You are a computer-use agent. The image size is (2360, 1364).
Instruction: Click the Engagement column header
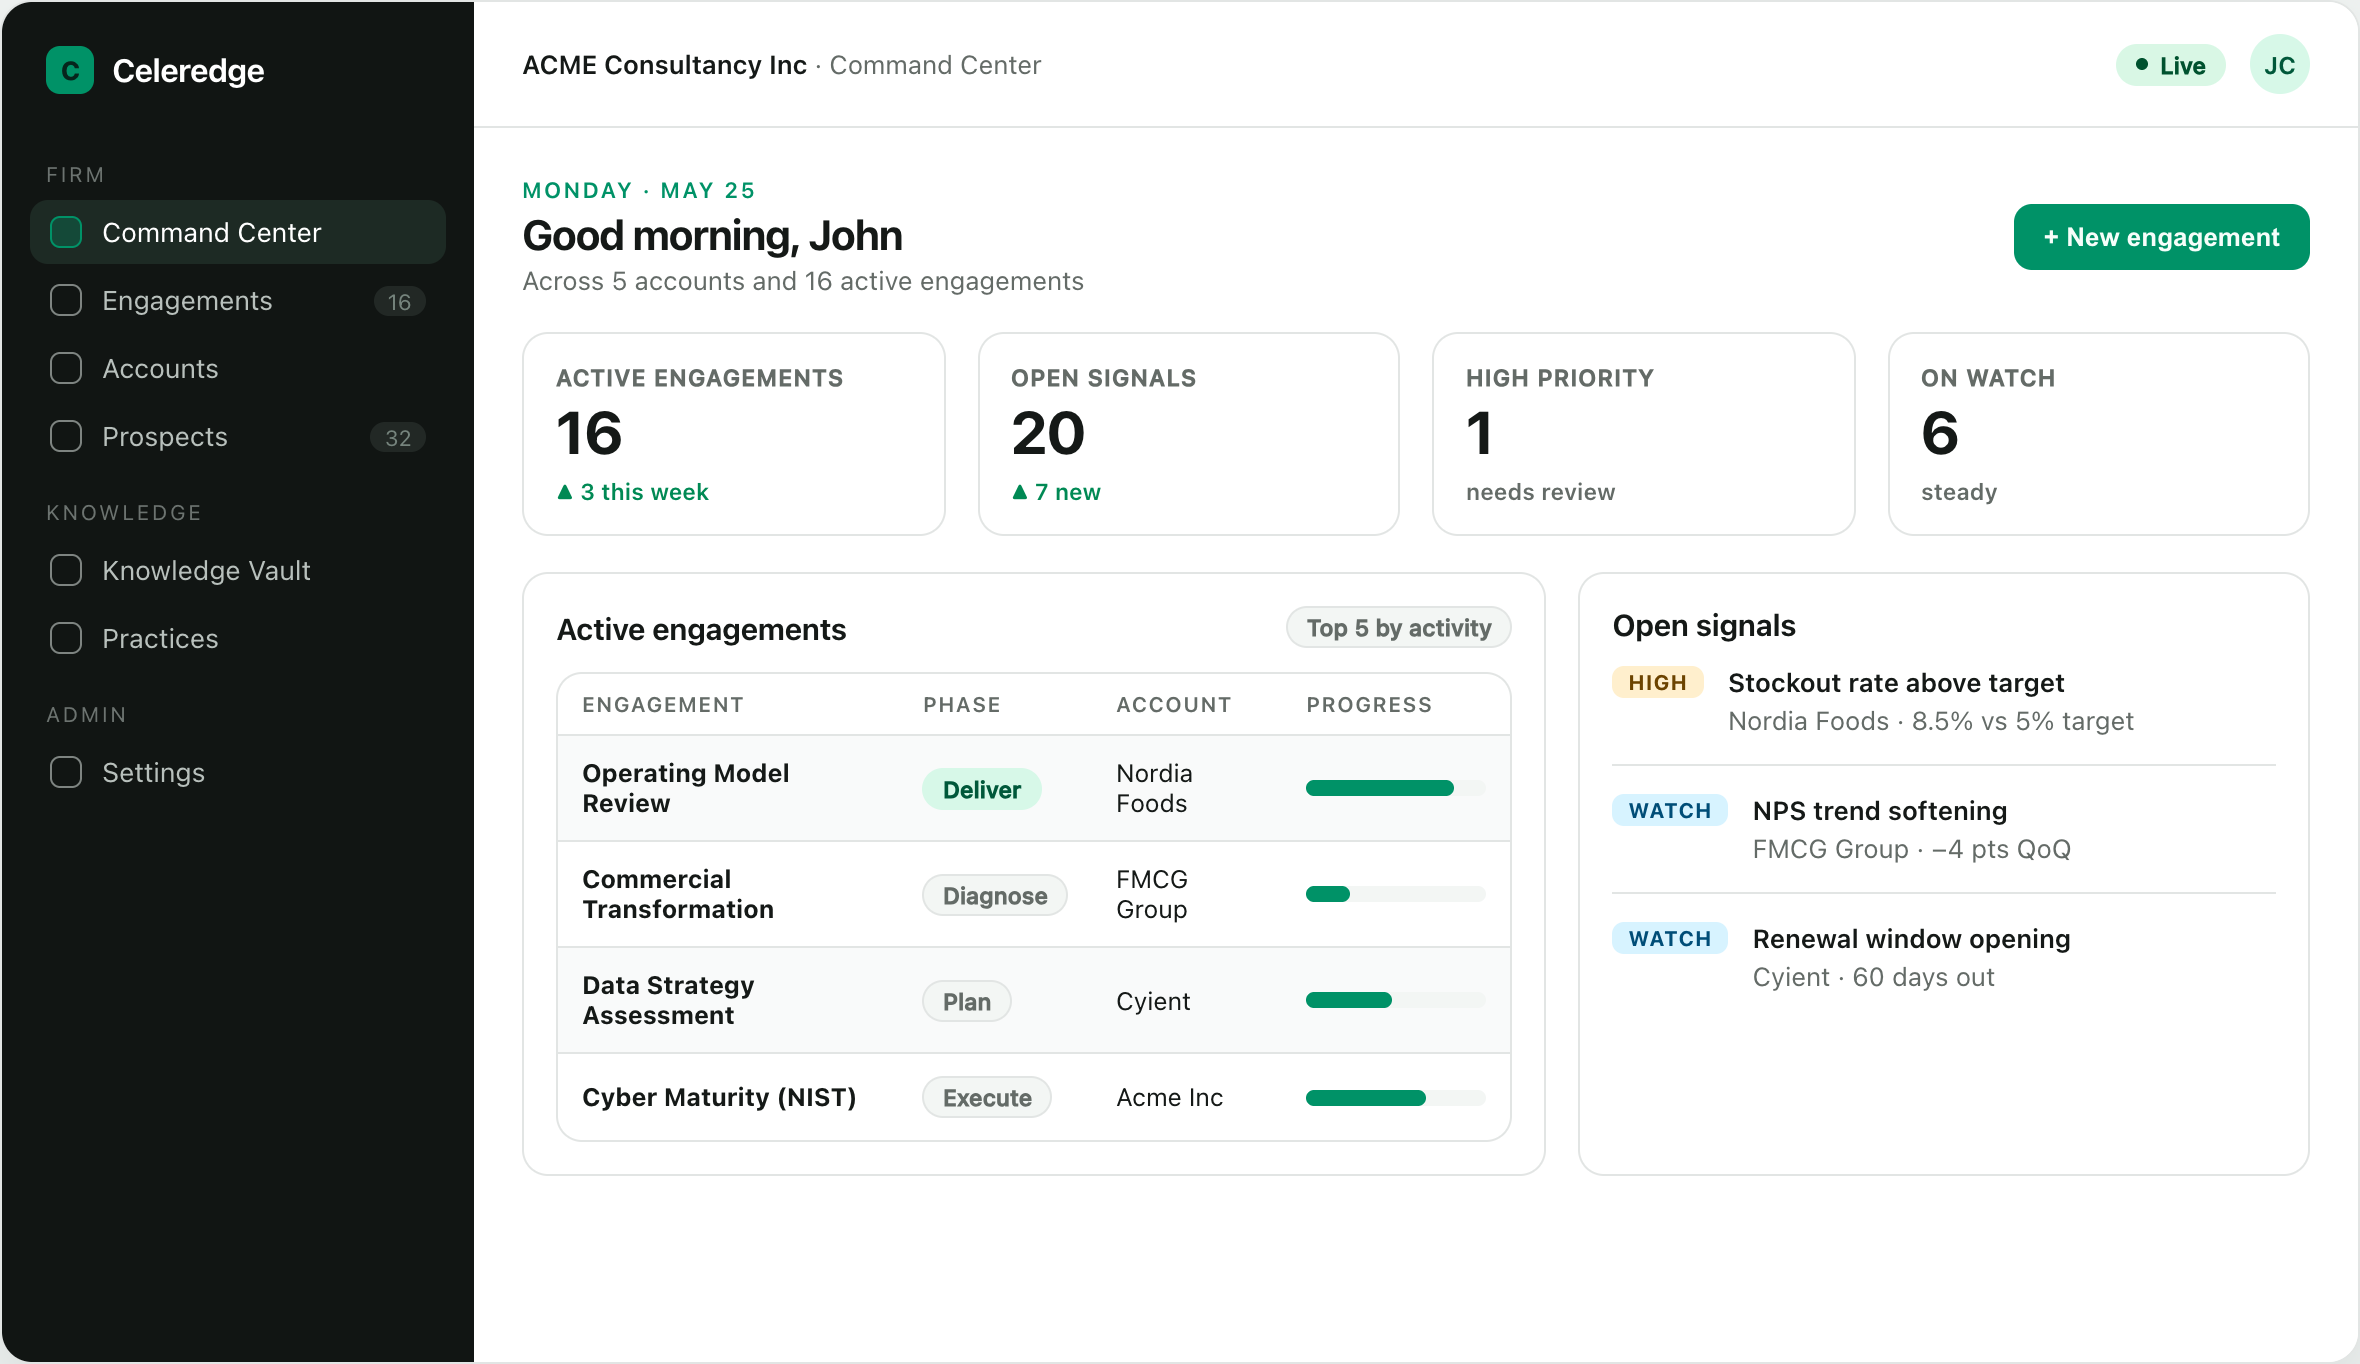click(663, 705)
